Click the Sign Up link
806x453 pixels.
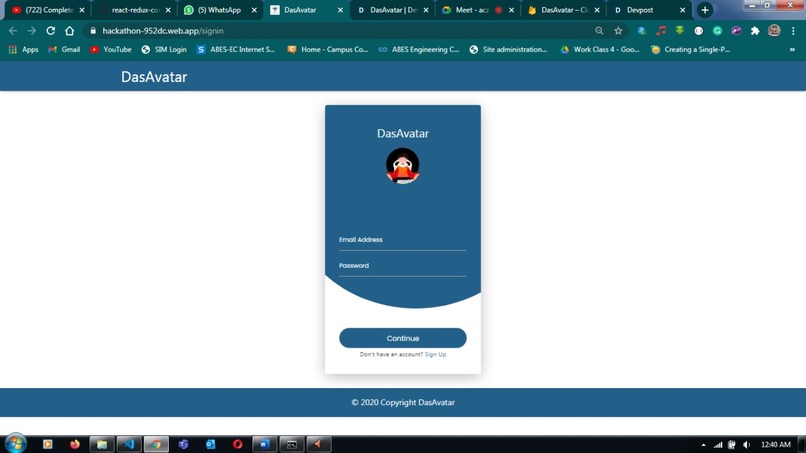(x=435, y=354)
